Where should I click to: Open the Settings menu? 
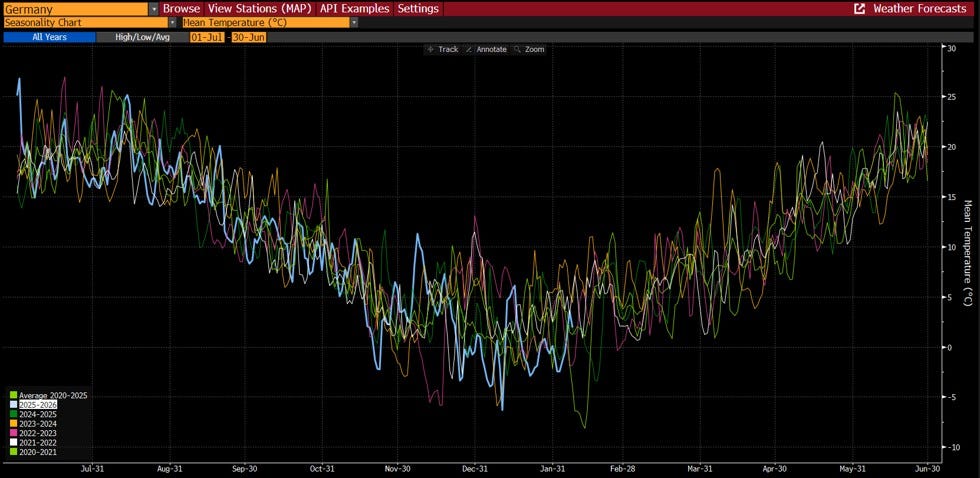(418, 9)
